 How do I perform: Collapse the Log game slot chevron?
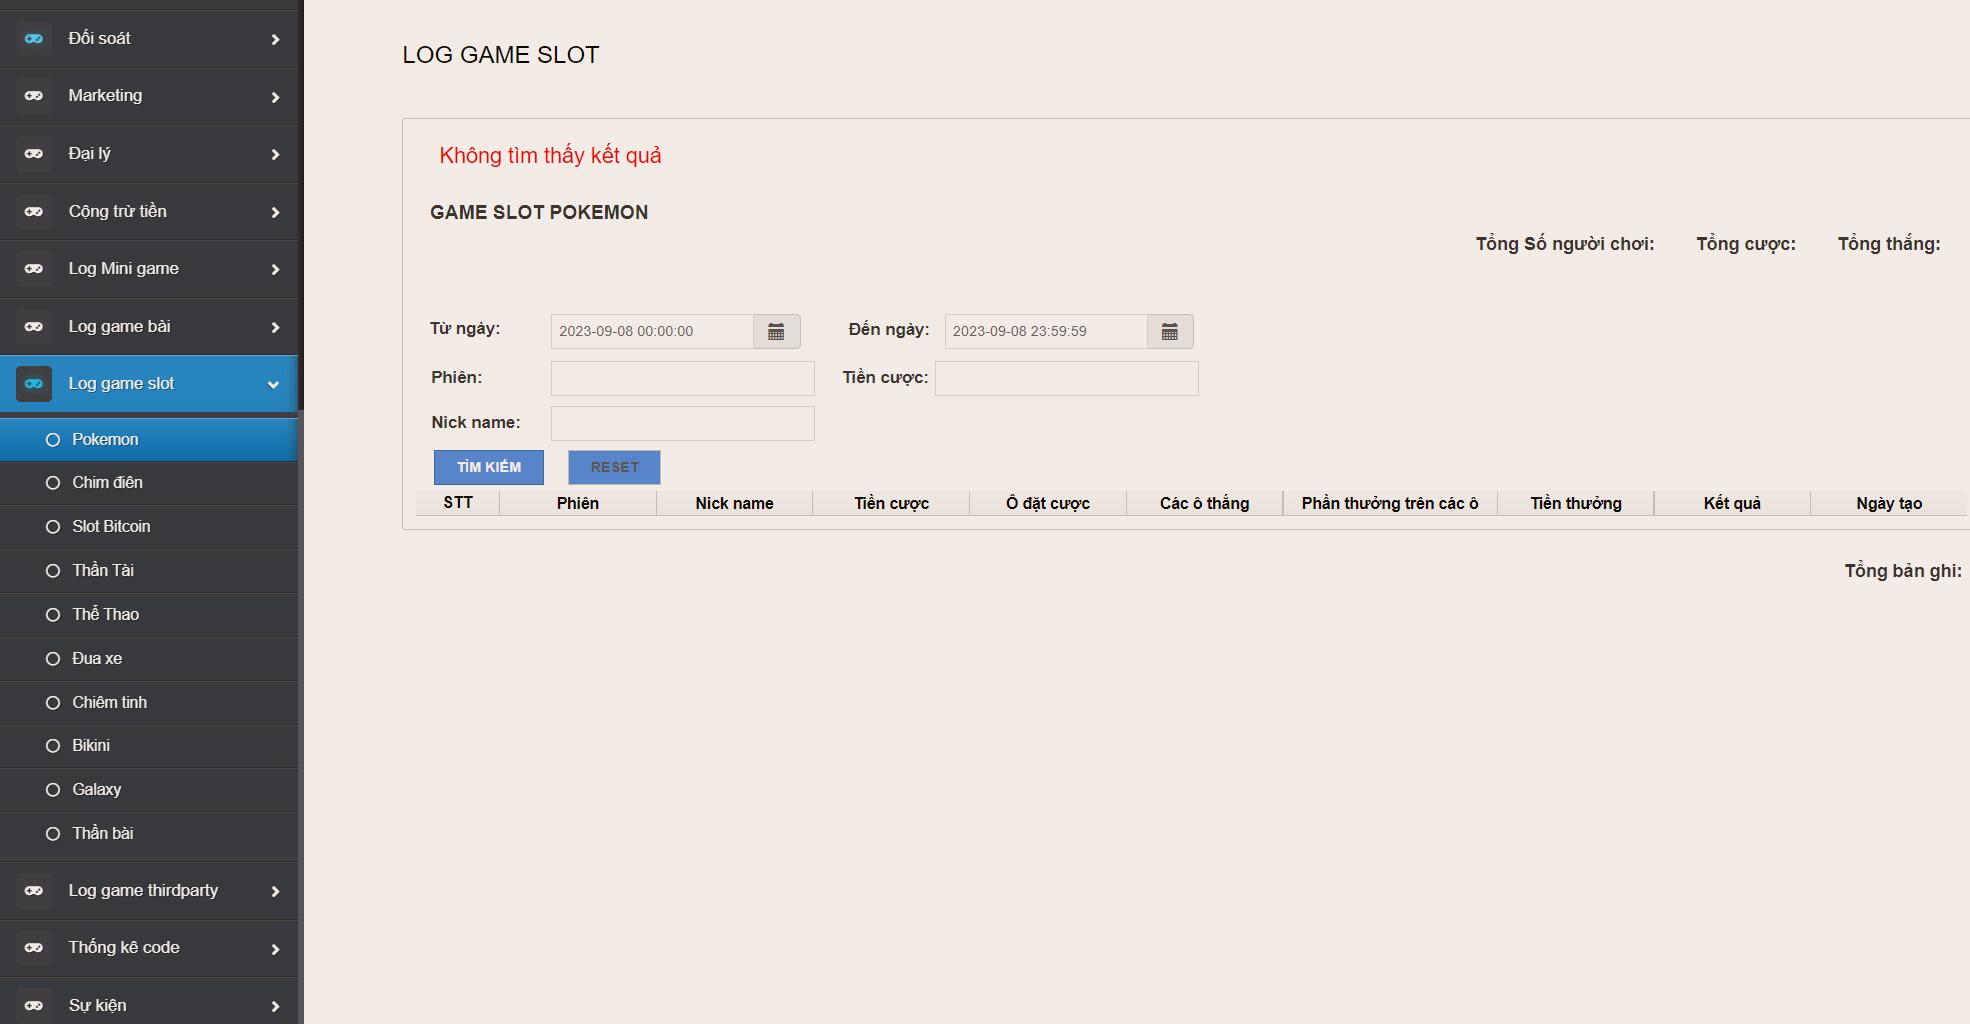(273, 385)
